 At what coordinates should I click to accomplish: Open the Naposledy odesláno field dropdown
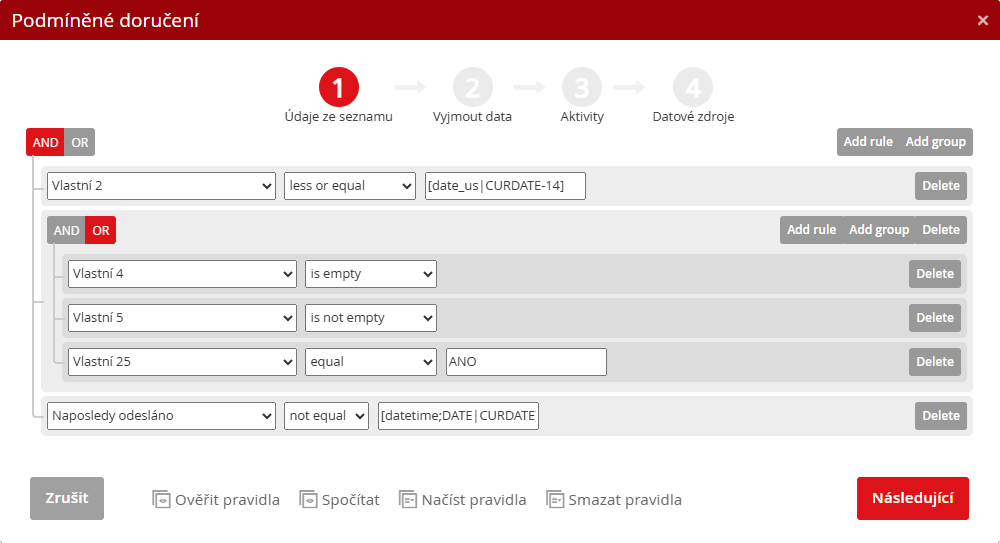point(161,416)
